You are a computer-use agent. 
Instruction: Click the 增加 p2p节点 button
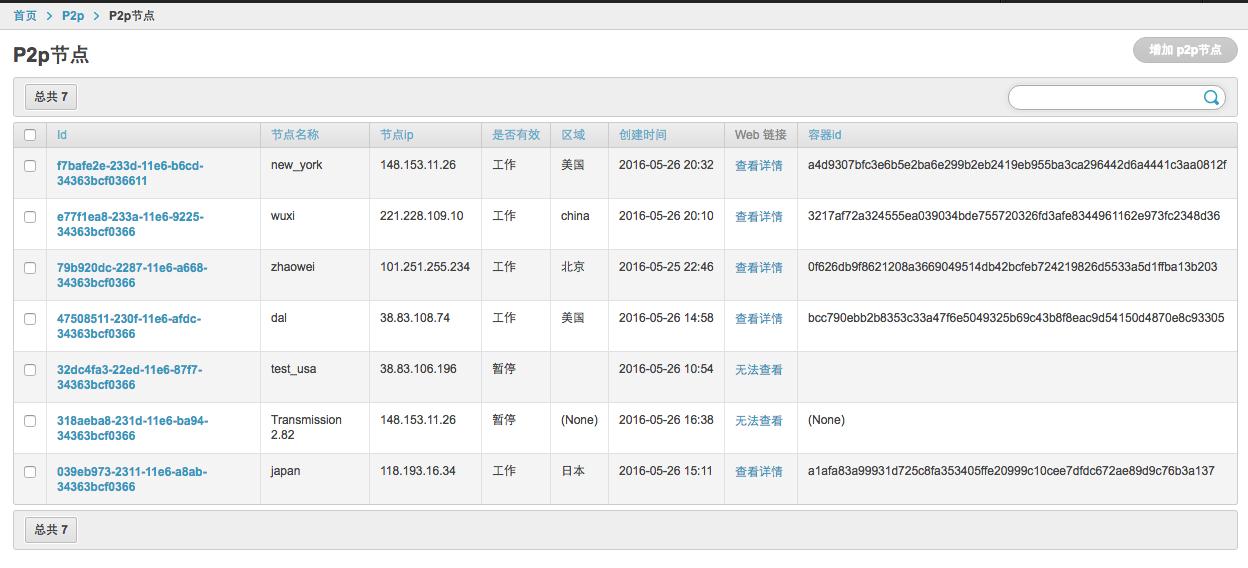click(1185, 50)
